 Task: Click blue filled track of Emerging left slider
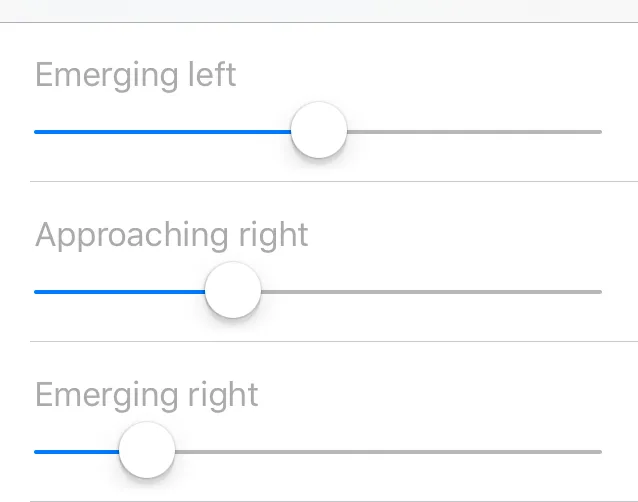click(x=160, y=131)
